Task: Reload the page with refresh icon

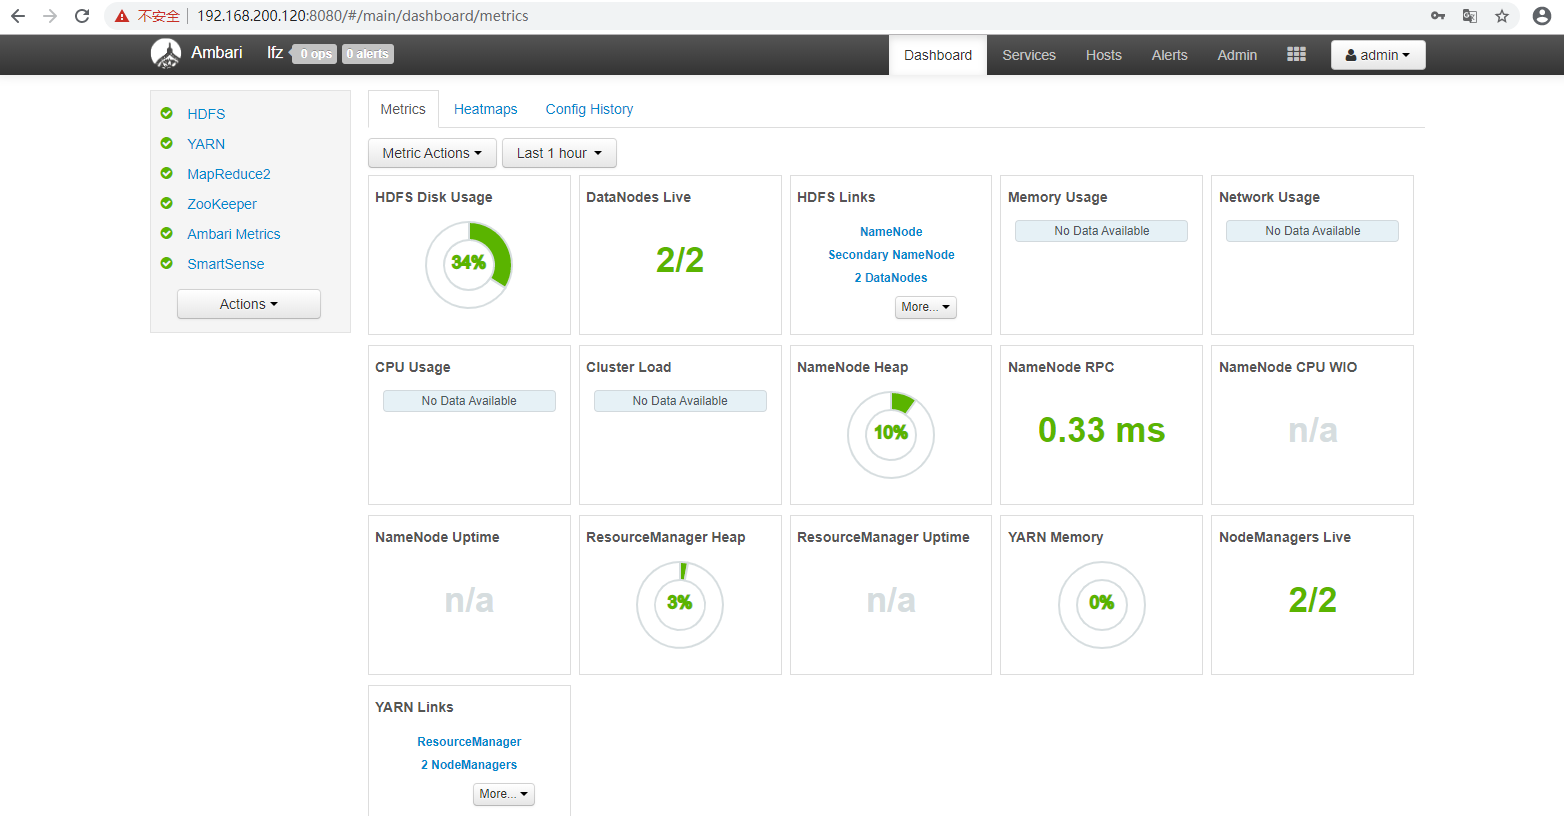Action: tap(82, 16)
